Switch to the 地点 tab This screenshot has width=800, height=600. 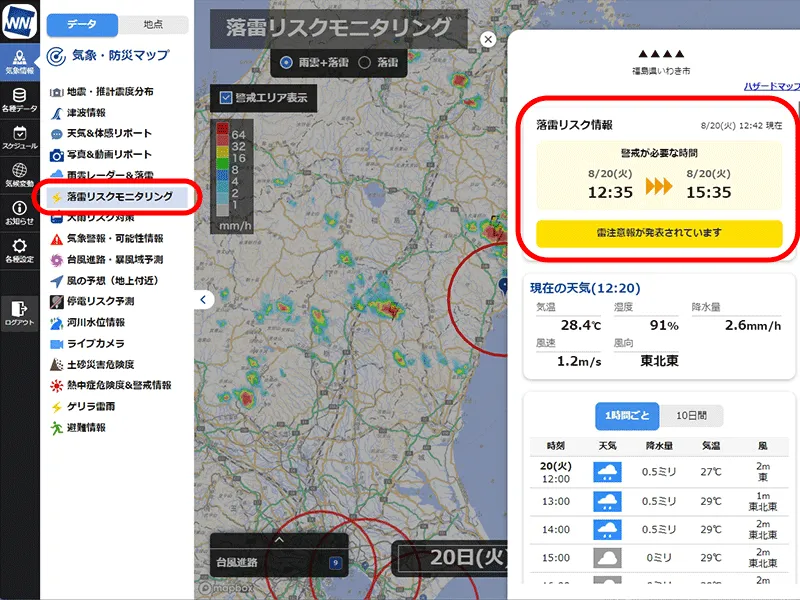153,24
